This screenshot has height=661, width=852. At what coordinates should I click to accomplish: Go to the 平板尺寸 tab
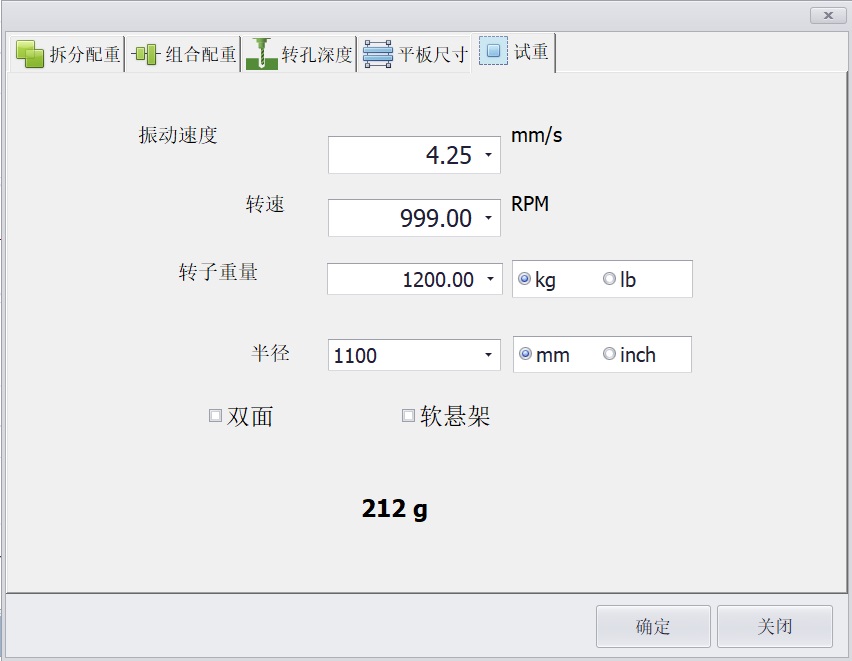click(415, 54)
